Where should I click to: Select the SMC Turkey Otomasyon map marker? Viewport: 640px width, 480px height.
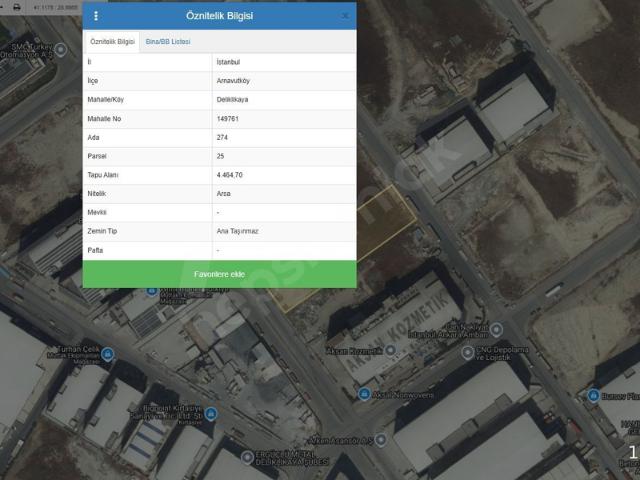[61, 50]
